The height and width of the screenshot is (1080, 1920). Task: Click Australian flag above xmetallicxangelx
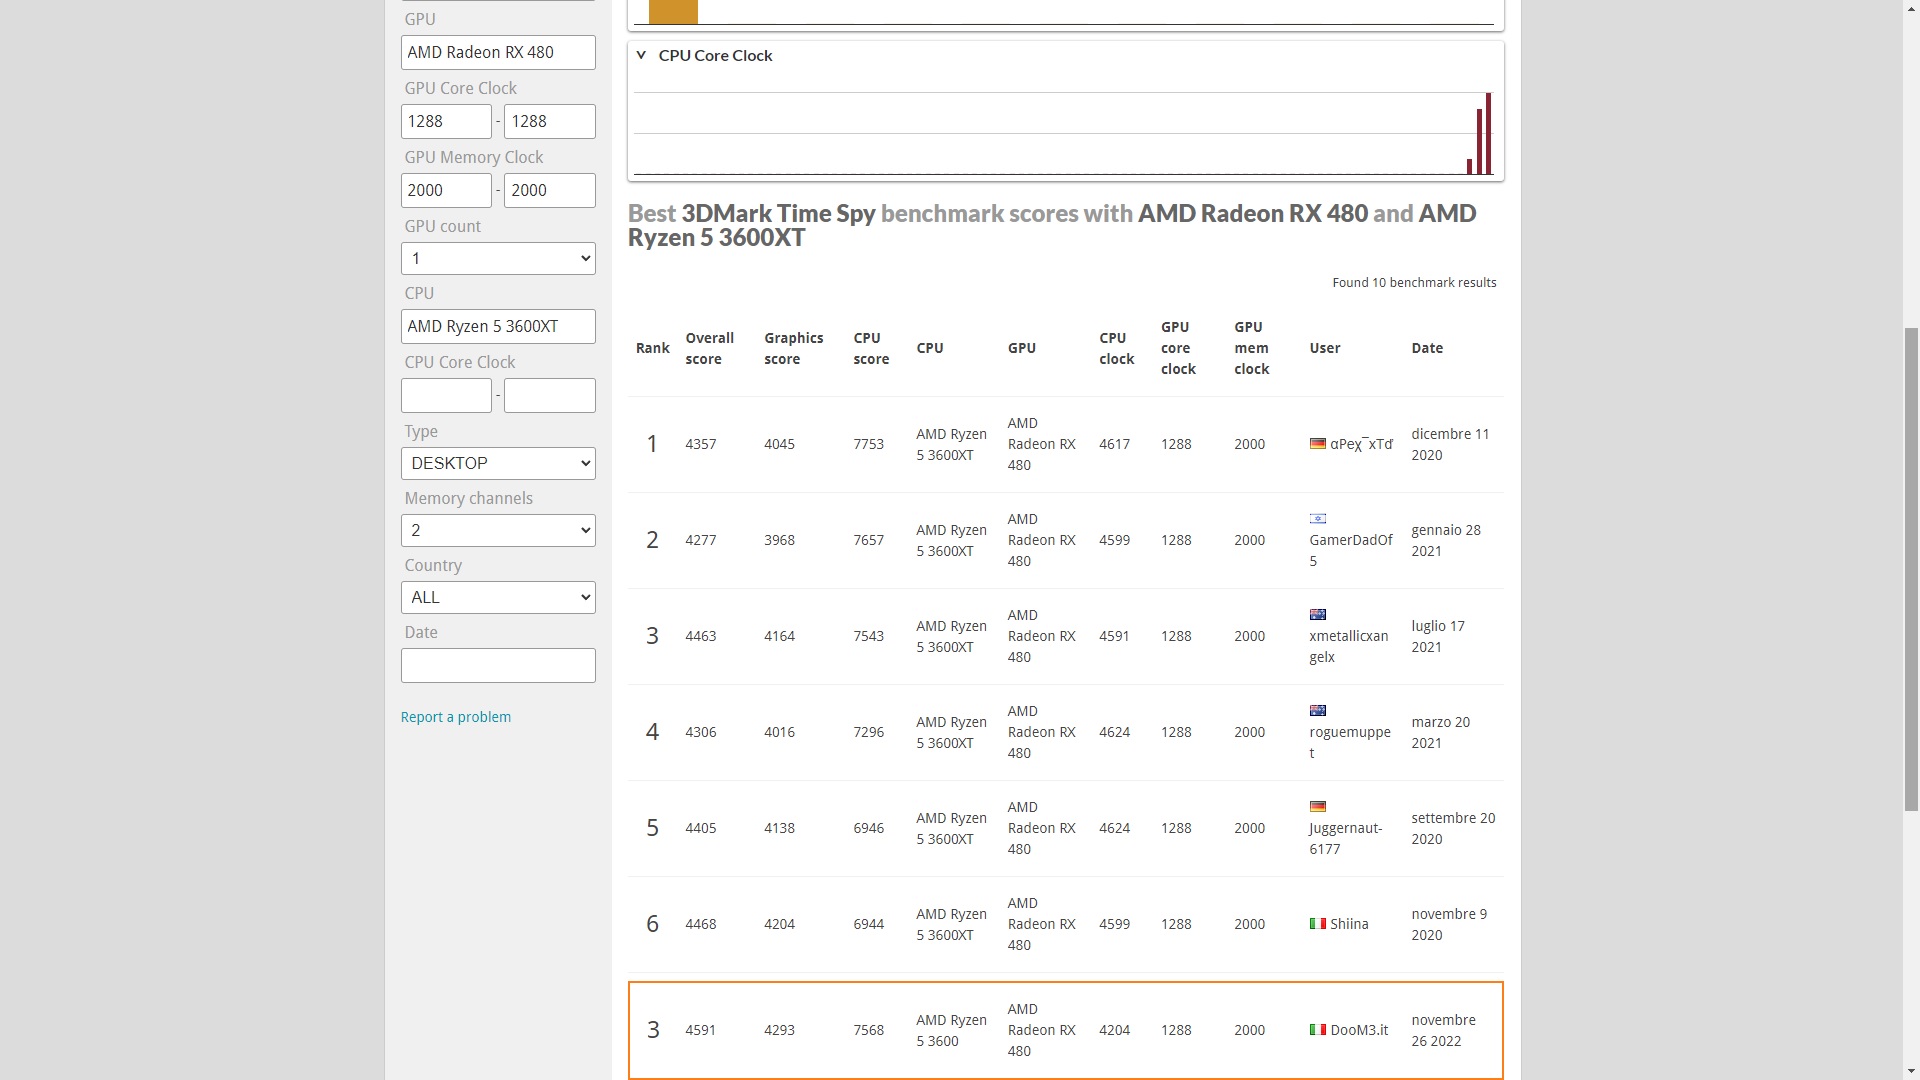click(x=1317, y=615)
